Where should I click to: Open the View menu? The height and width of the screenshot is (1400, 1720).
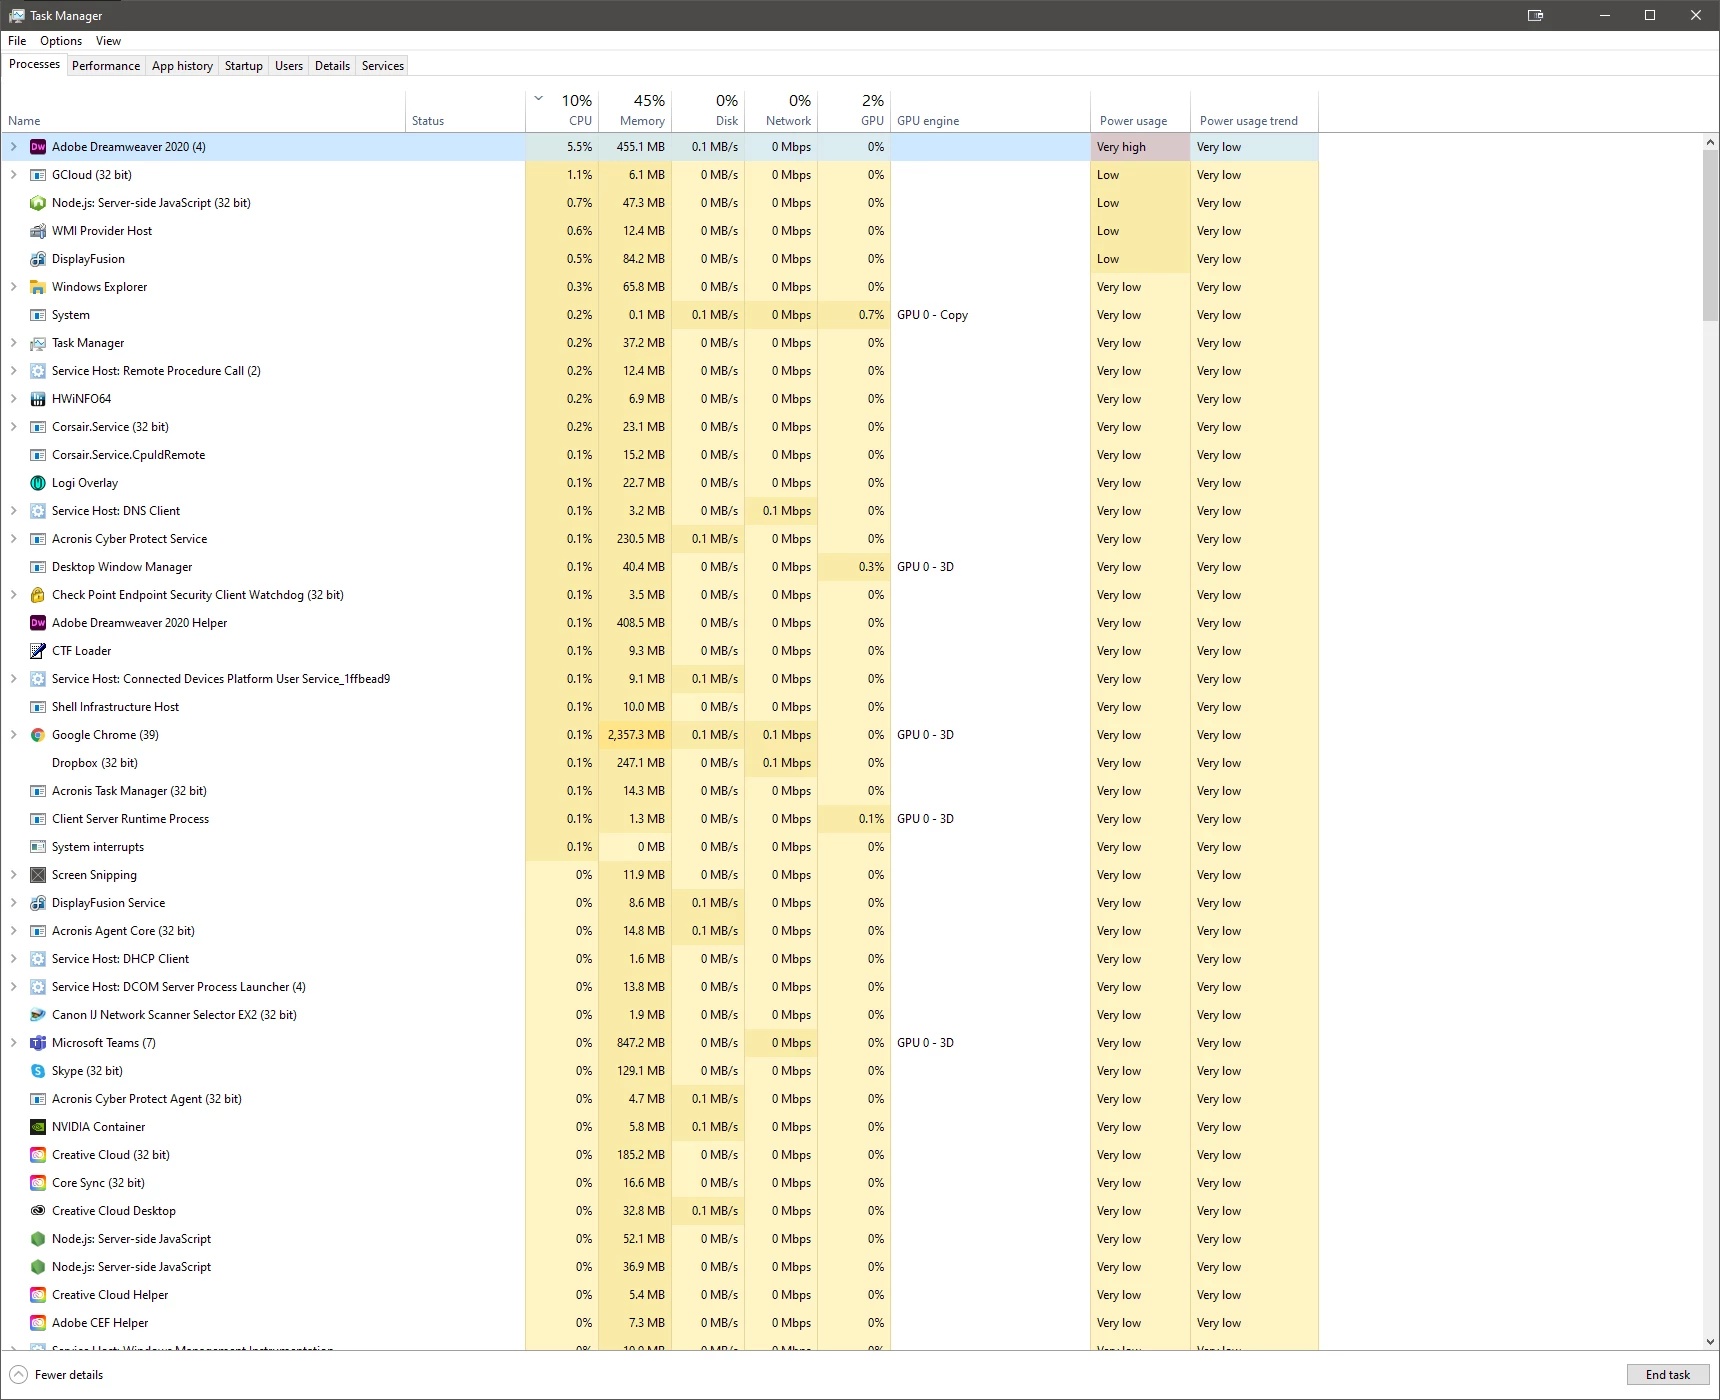108,41
